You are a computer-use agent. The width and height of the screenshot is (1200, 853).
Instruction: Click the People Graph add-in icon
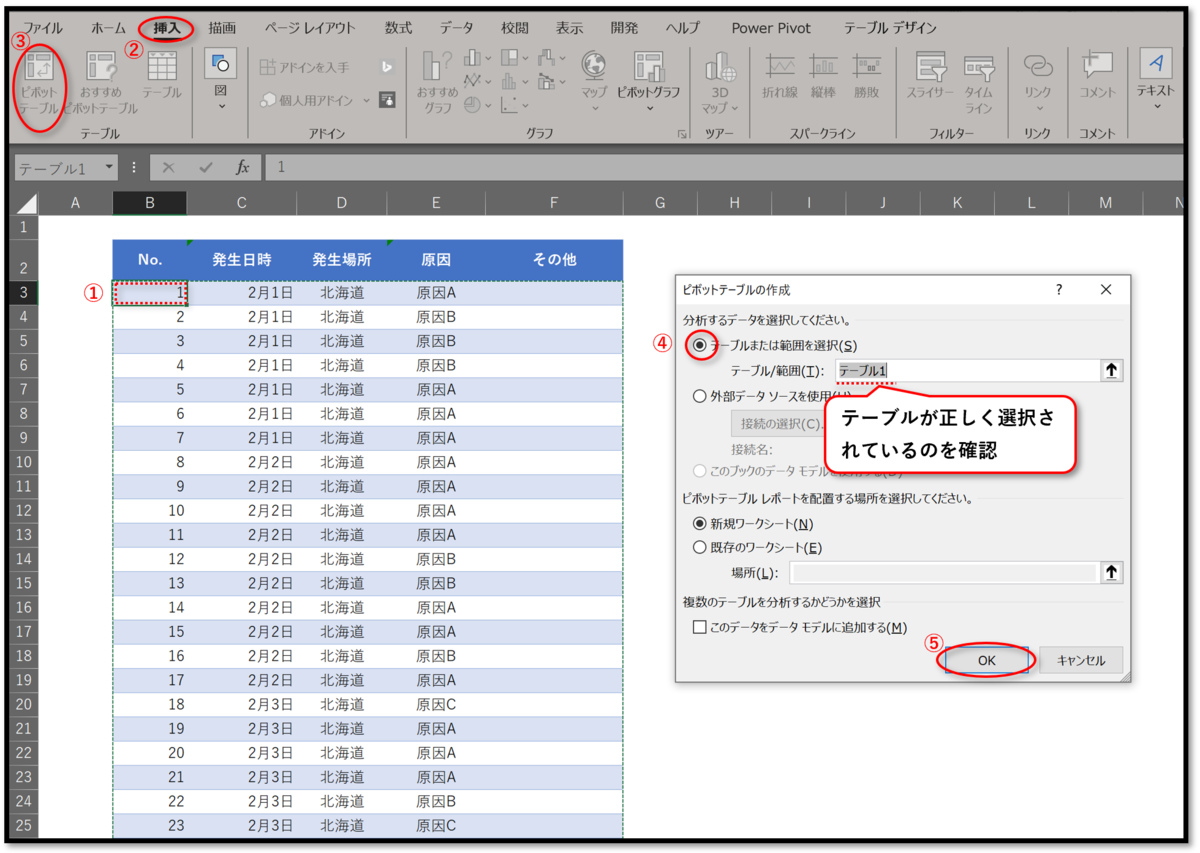pos(387,100)
